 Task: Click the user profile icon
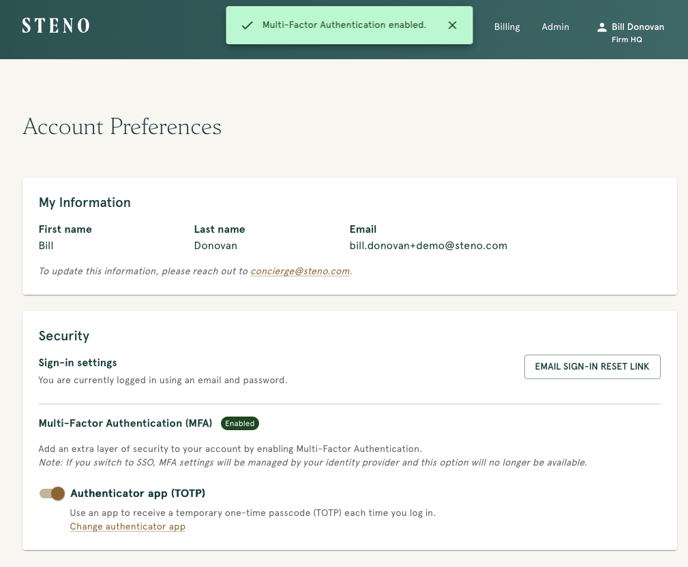pos(602,27)
